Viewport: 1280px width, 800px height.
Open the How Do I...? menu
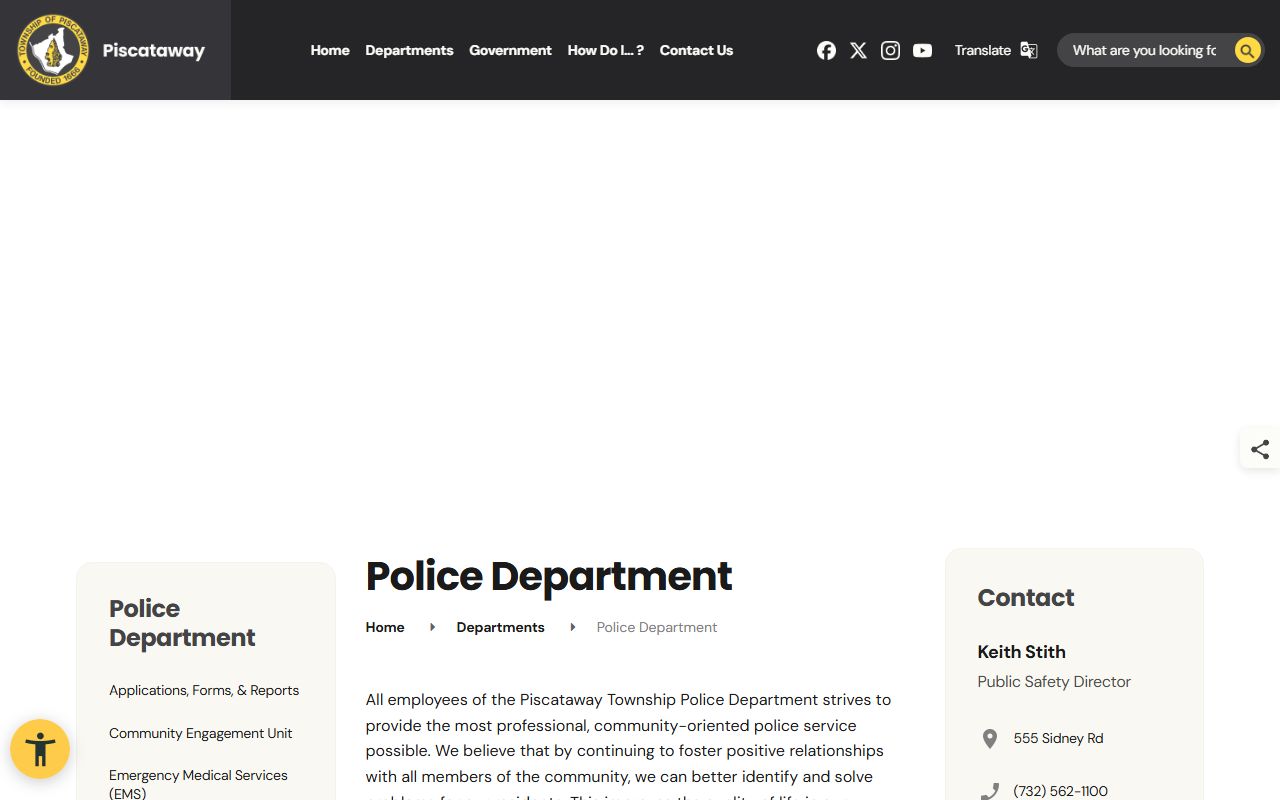606,50
